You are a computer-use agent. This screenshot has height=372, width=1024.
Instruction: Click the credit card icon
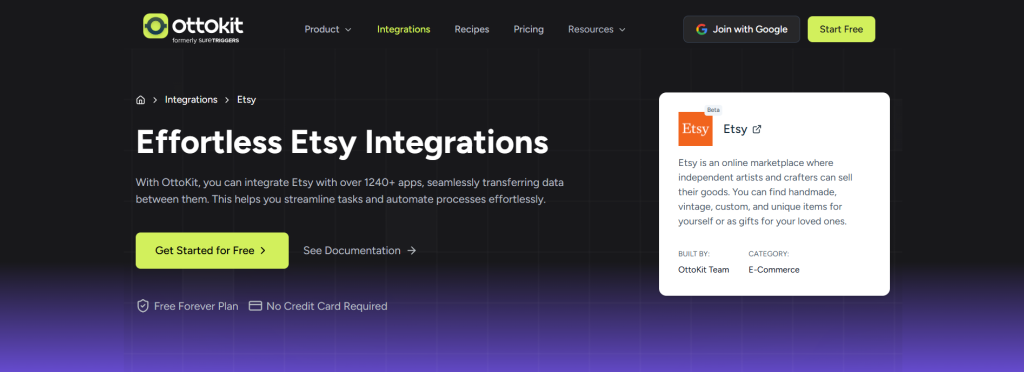click(x=255, y=306)
